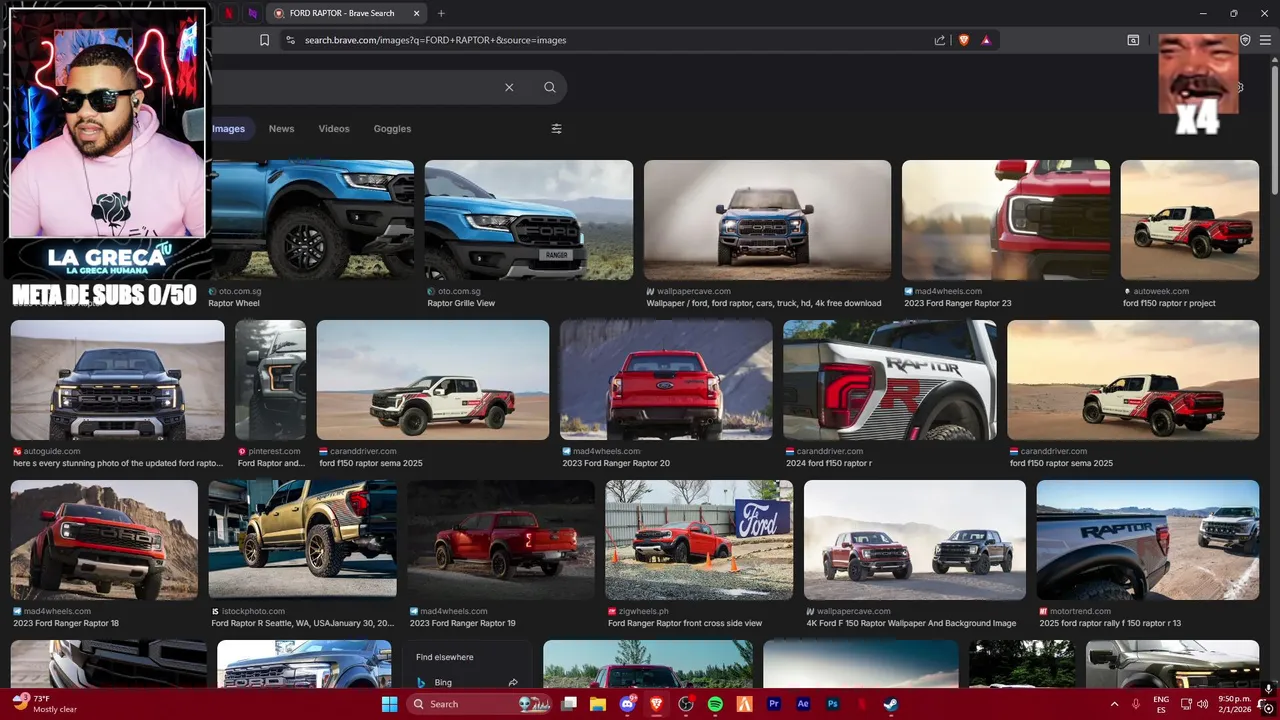Open the ENG ES language switcher
The image size is (1280, 720).
coord(1161,704)
